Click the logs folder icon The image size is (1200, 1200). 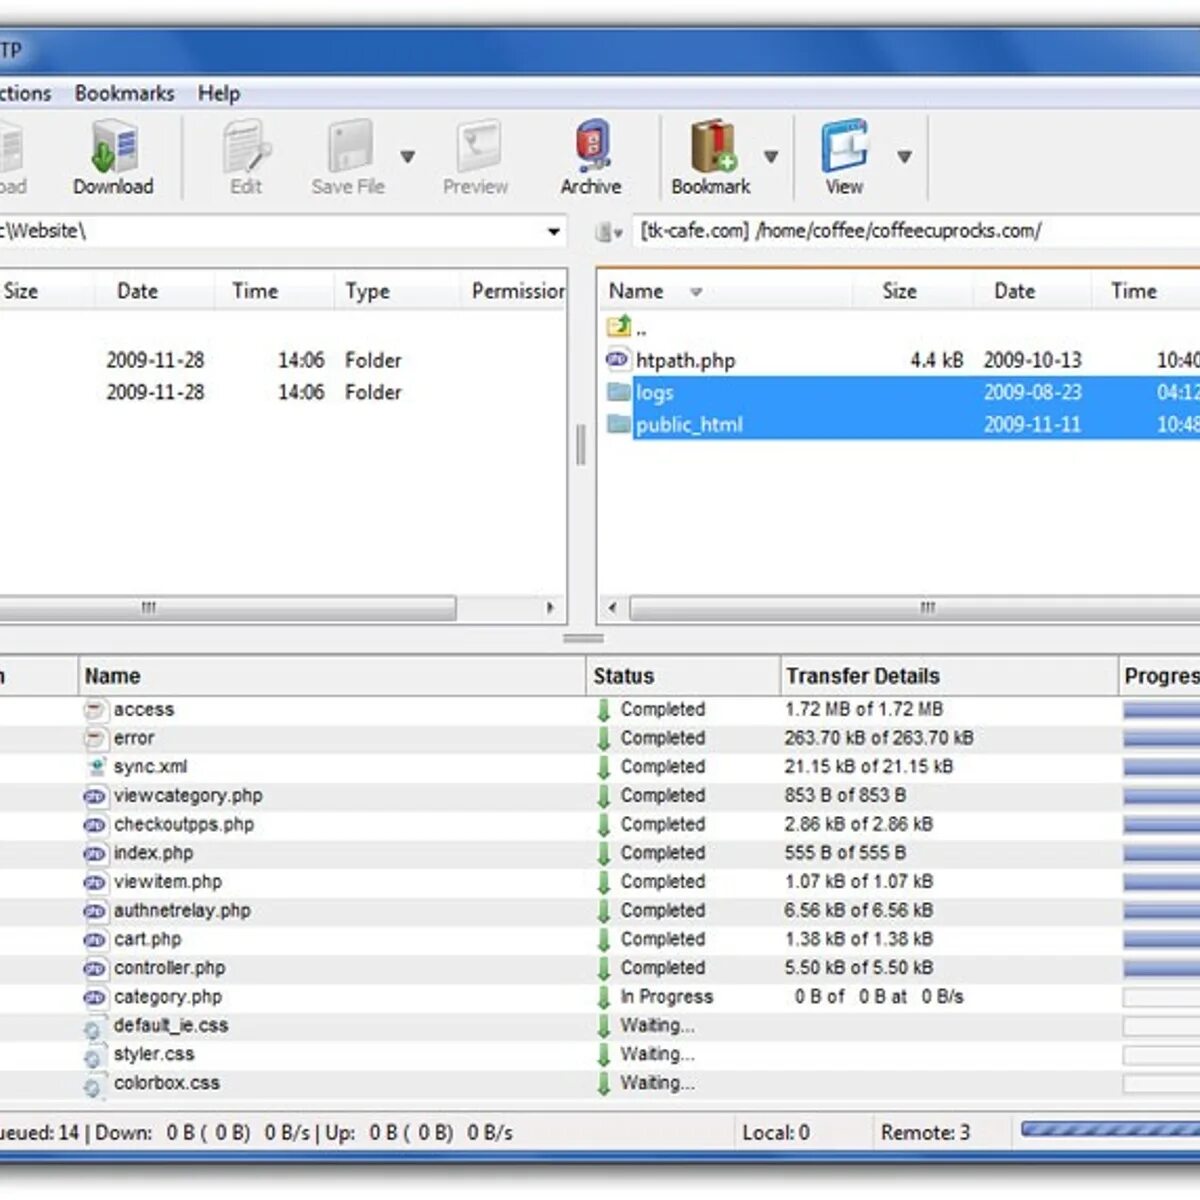(619, 391)
